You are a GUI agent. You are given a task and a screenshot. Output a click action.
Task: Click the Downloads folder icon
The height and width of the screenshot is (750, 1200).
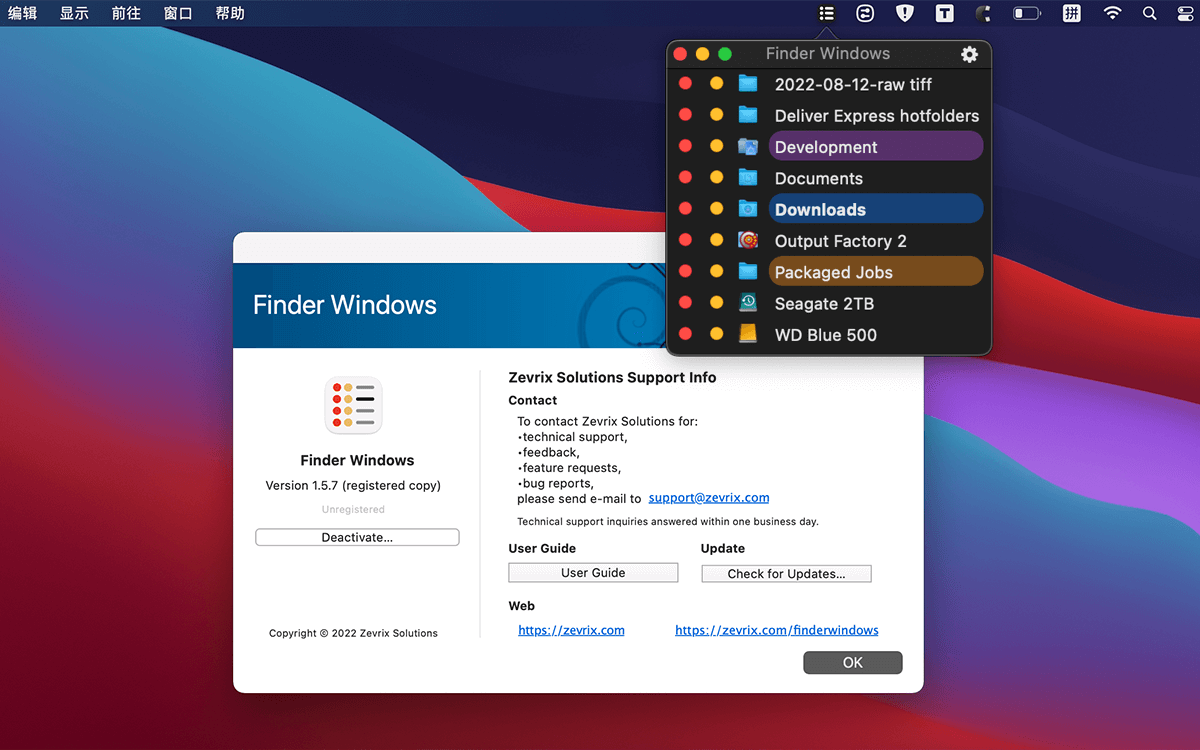point(748,208)
